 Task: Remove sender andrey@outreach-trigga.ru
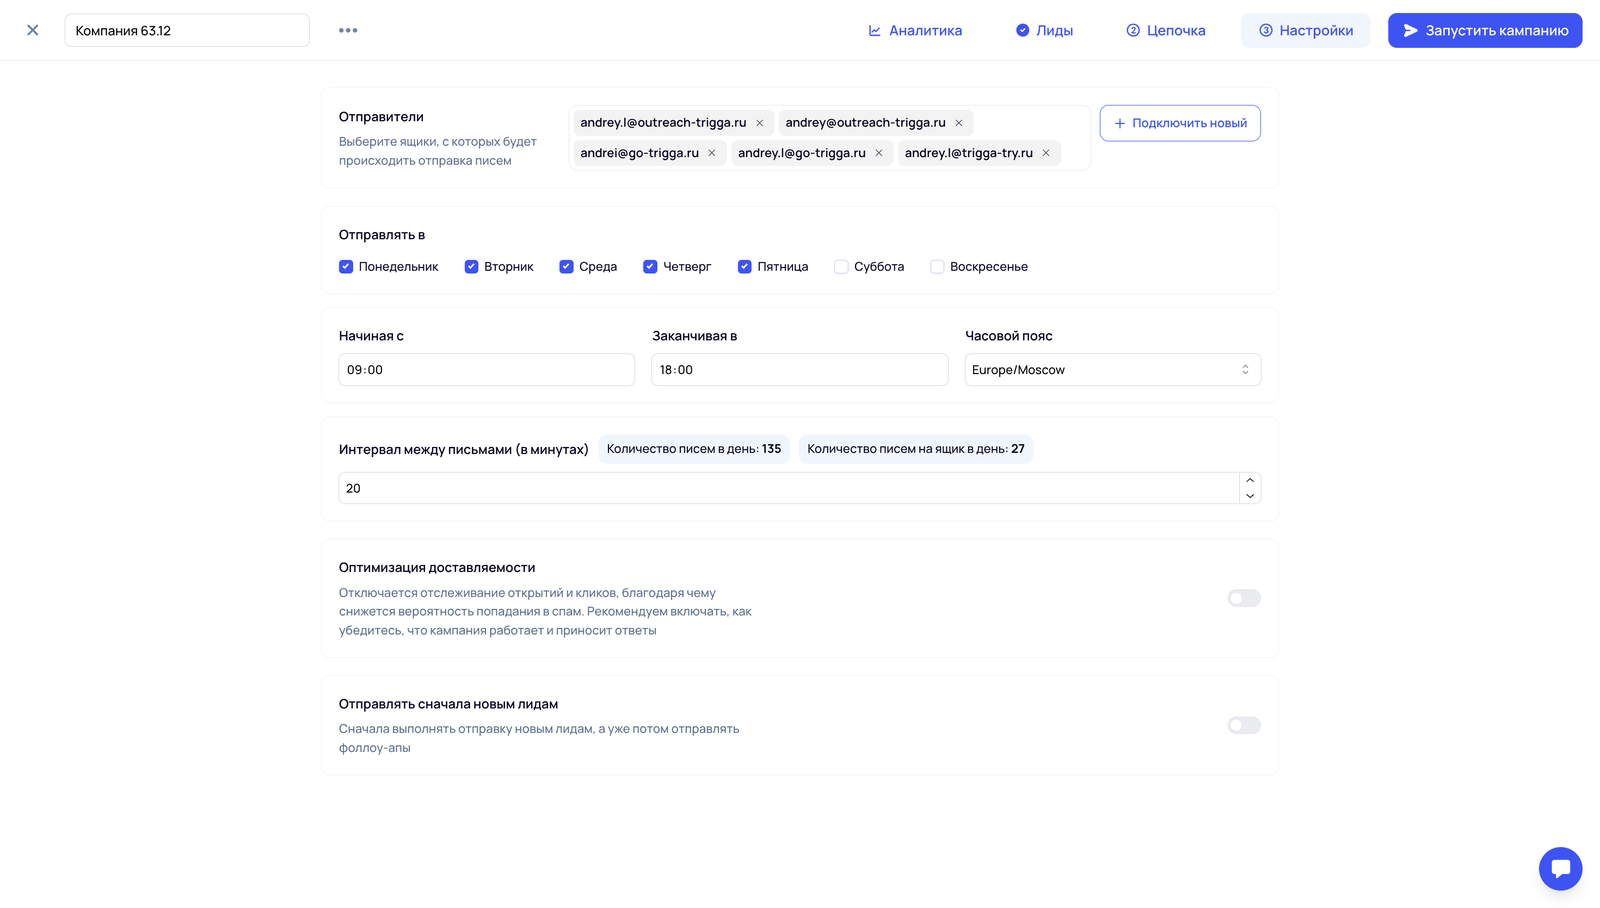point(959,123)
